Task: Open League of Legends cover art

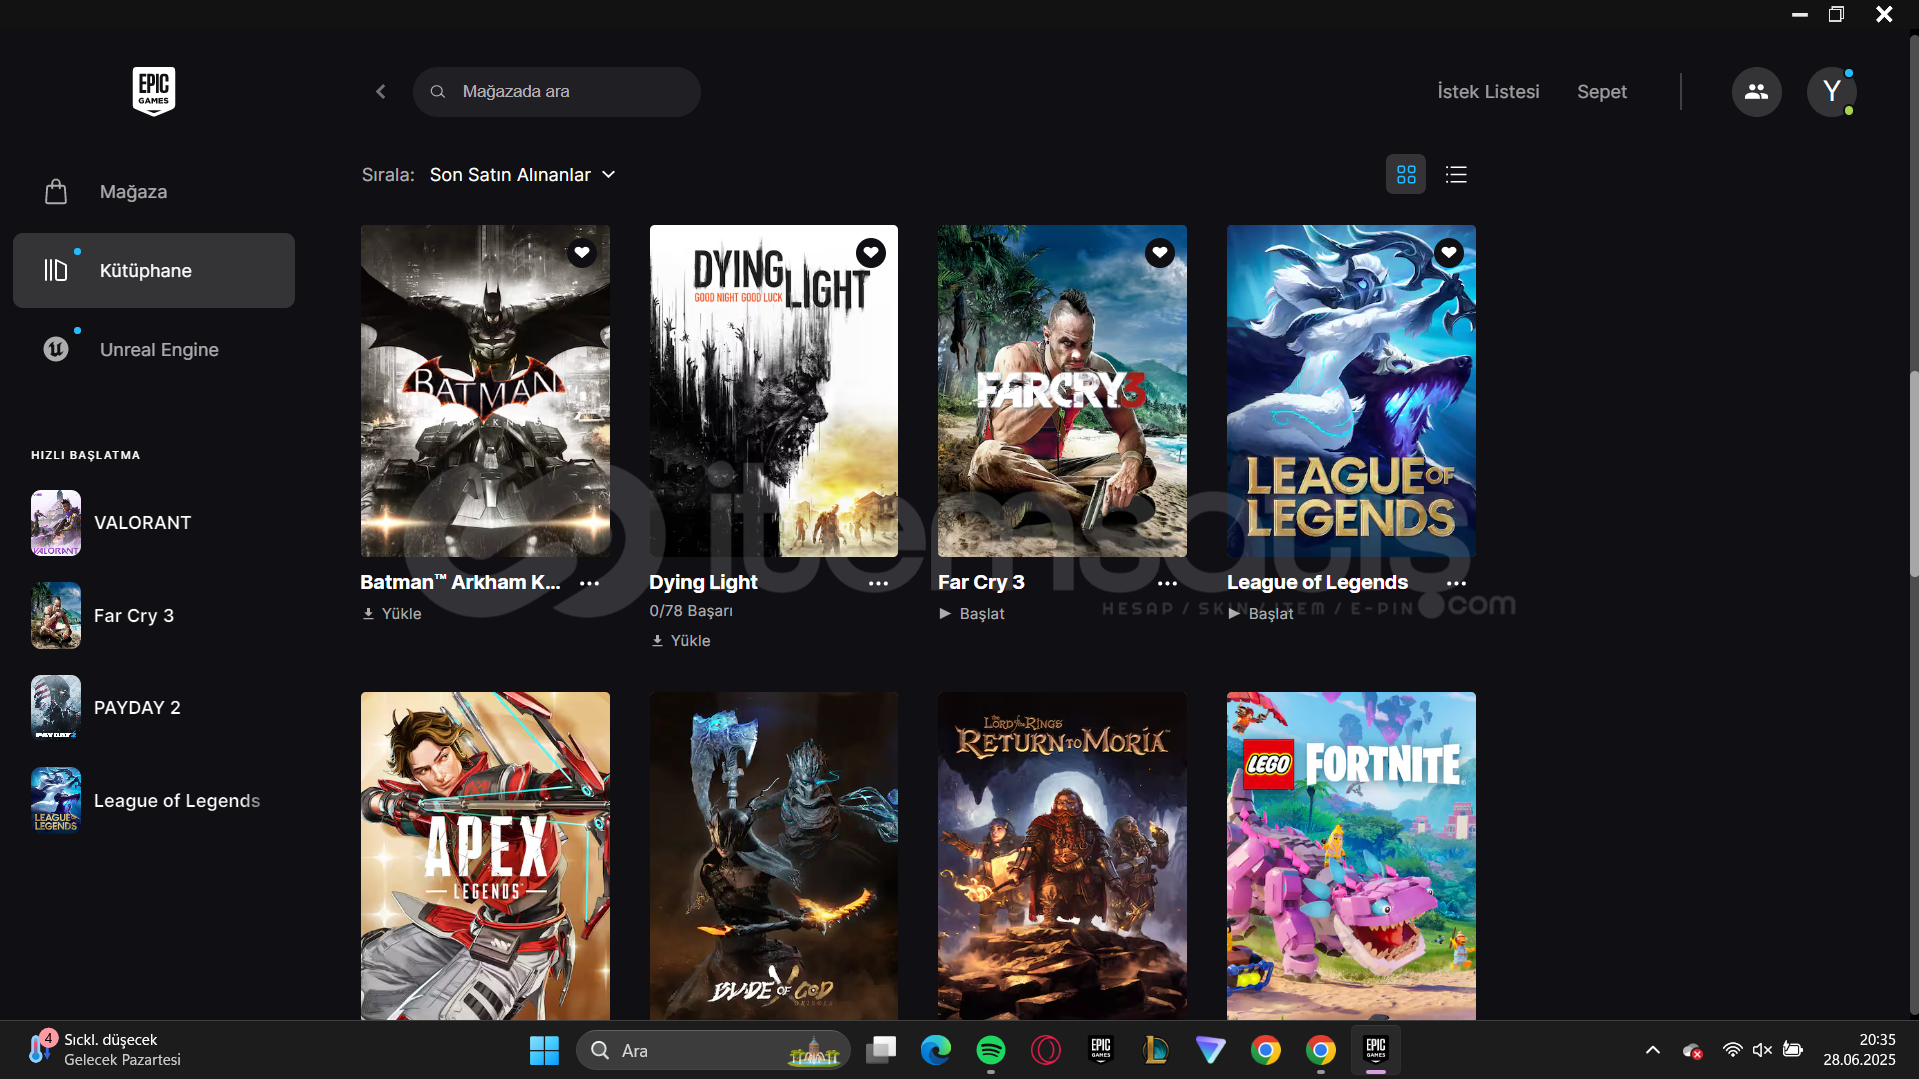Action: (x=1351, y=391)
